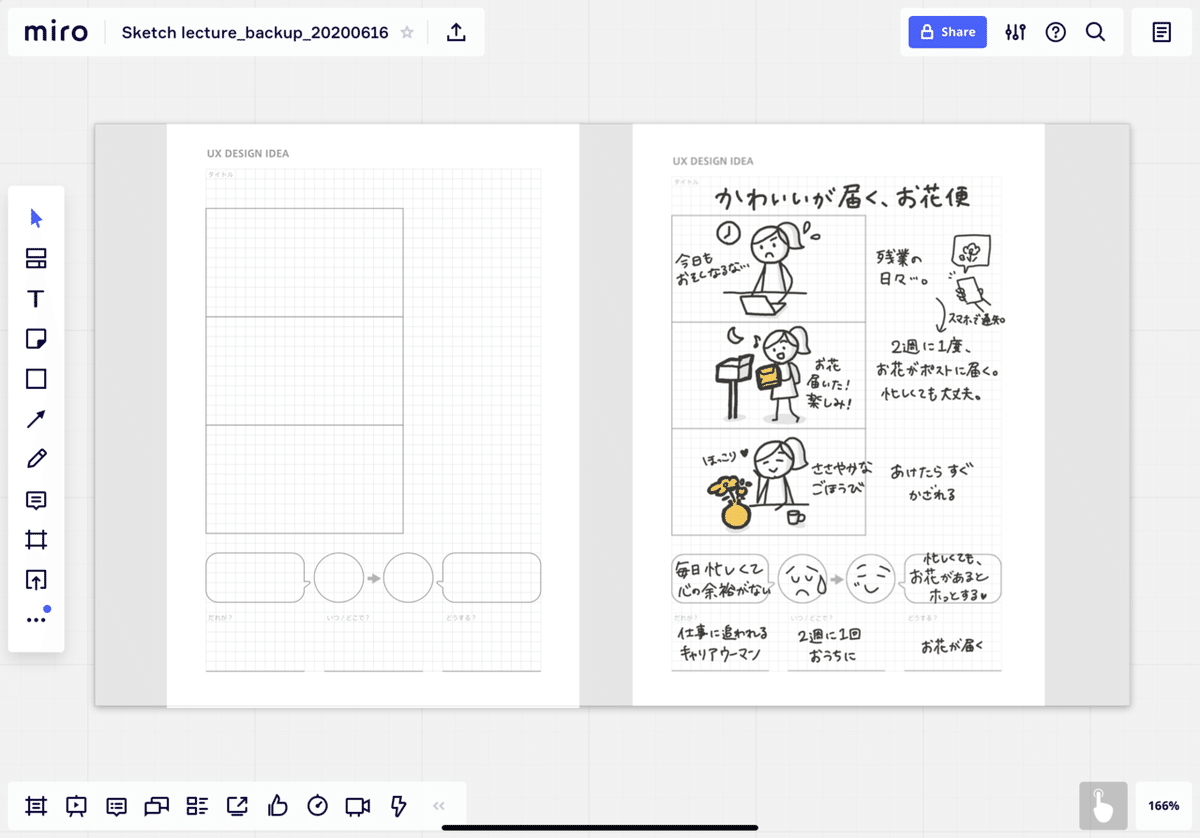Select the Sticky note tool
The width and height of the screenshot is (1200, 838).
(35, 338)
